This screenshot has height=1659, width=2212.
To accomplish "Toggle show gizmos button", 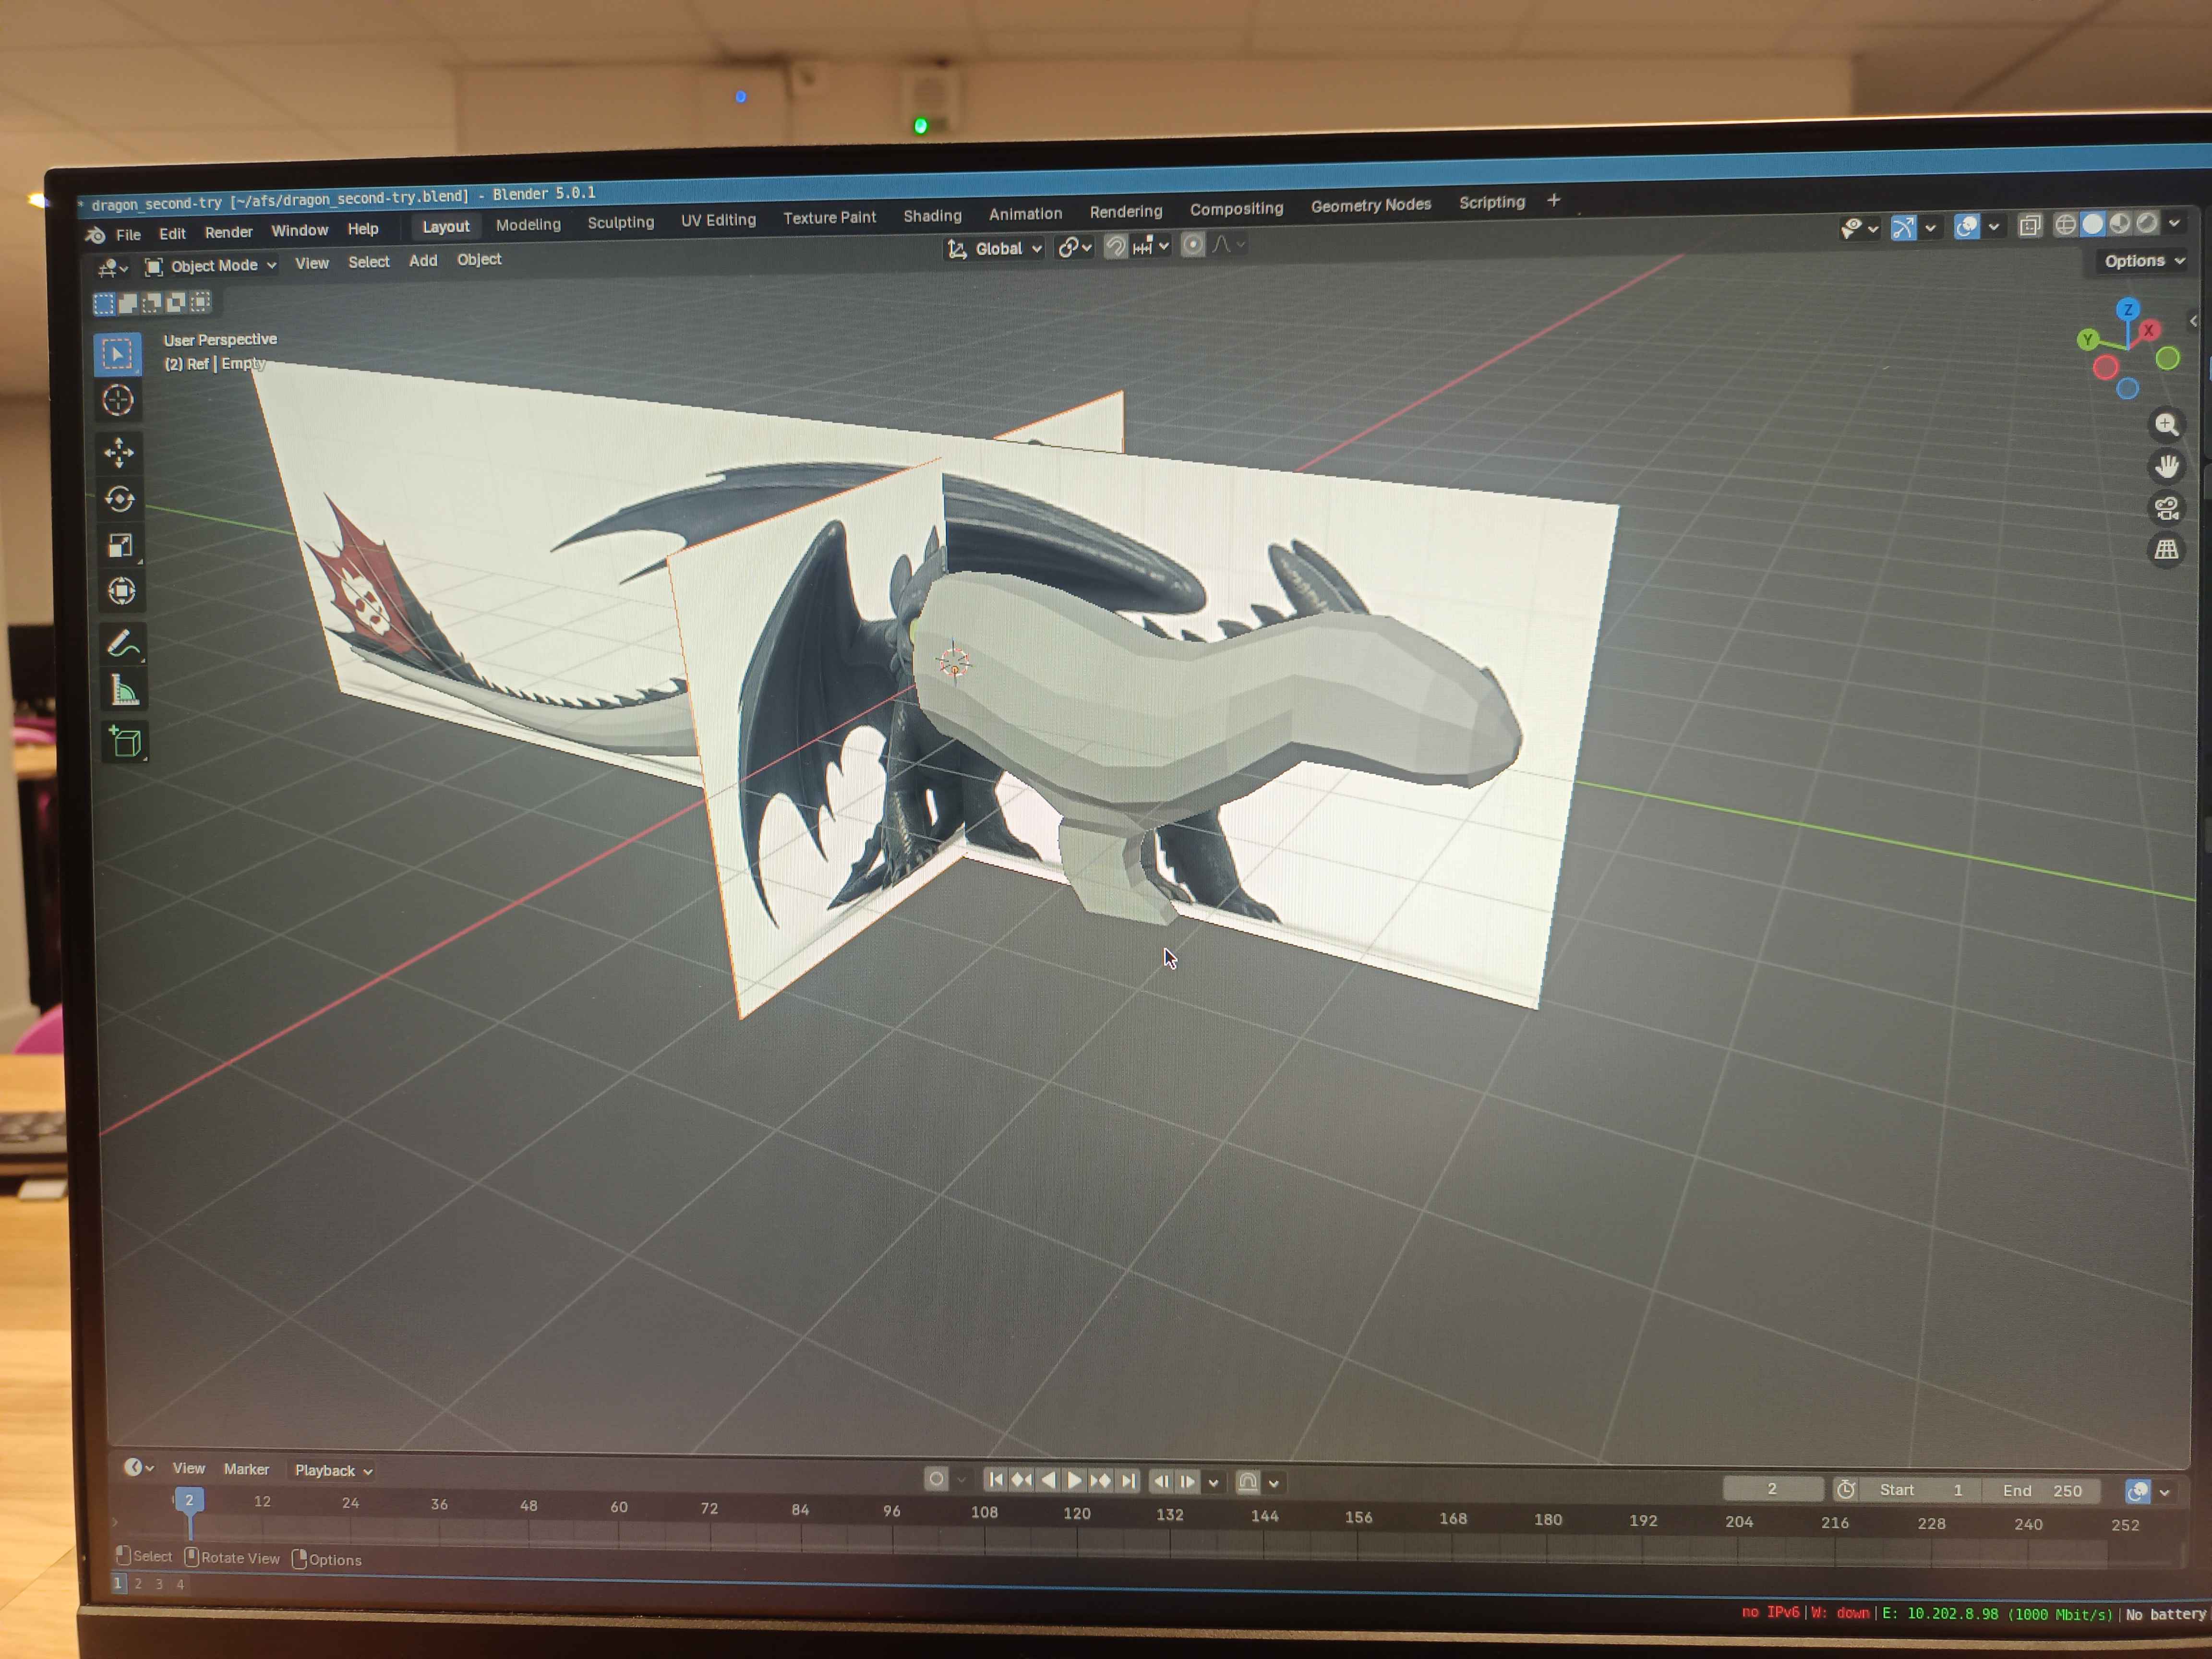I will tap(1903, 228).
